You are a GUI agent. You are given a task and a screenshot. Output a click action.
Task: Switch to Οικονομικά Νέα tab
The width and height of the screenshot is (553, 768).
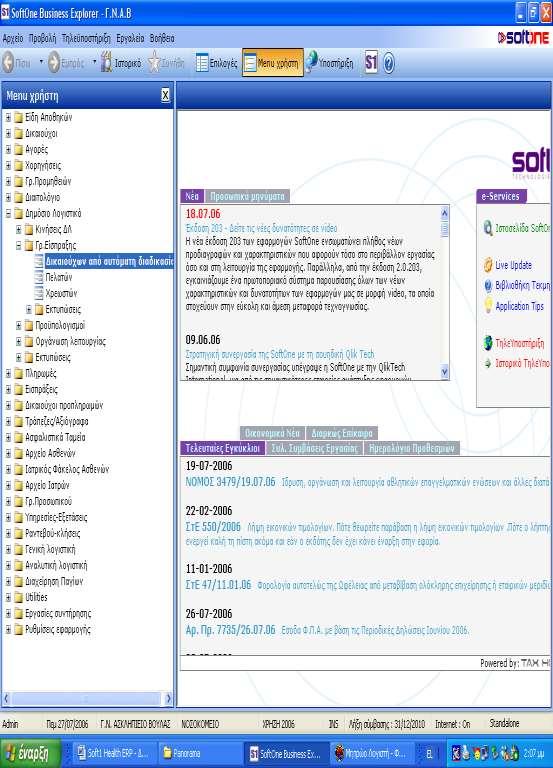(272, 433)
